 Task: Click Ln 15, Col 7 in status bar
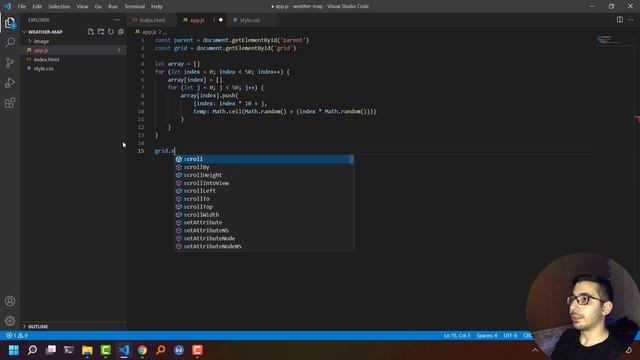point(457,336)
